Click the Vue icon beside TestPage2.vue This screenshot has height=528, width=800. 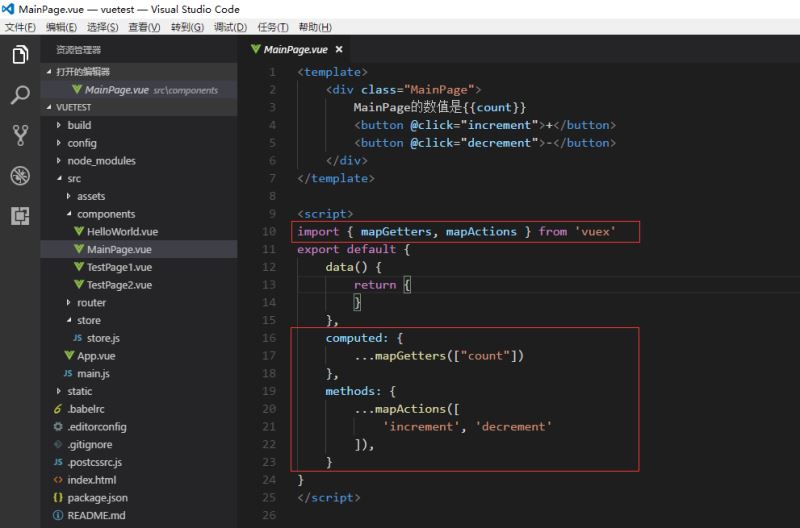79,285
